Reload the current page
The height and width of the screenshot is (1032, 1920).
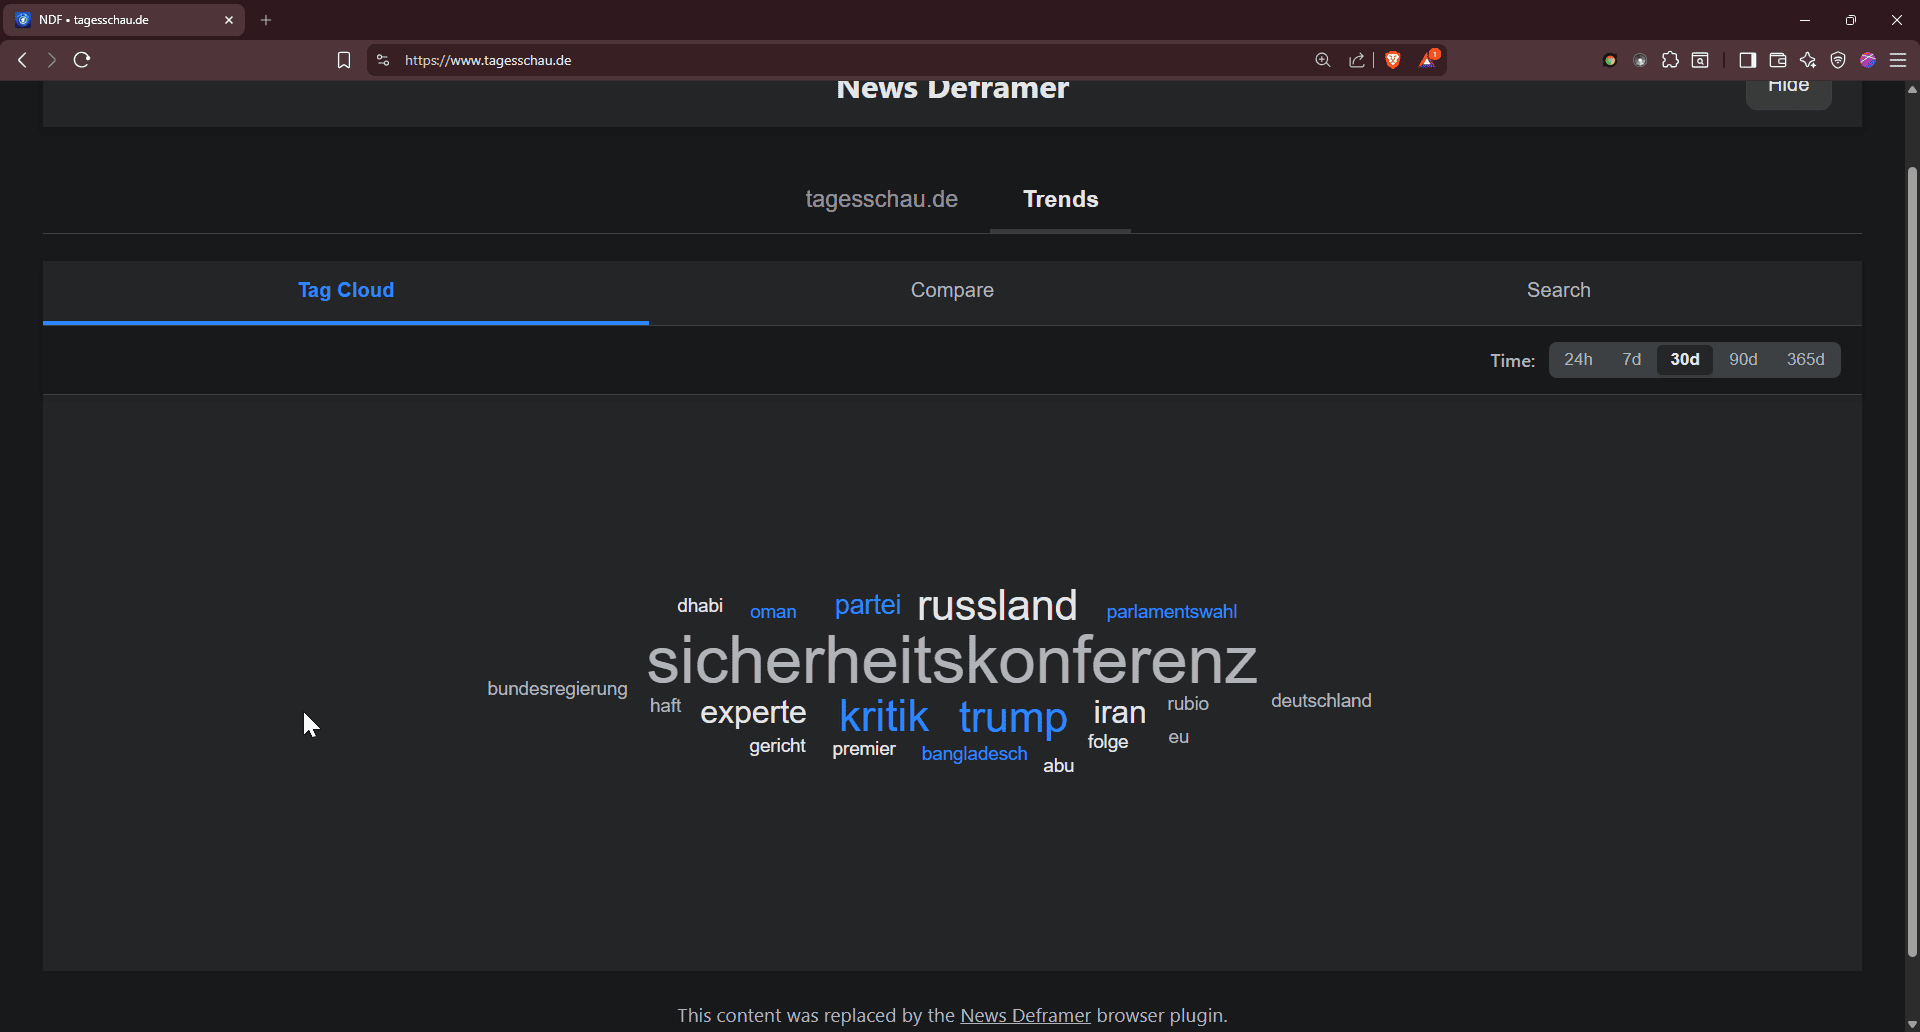pyautogui.click(x=82, y=60)
